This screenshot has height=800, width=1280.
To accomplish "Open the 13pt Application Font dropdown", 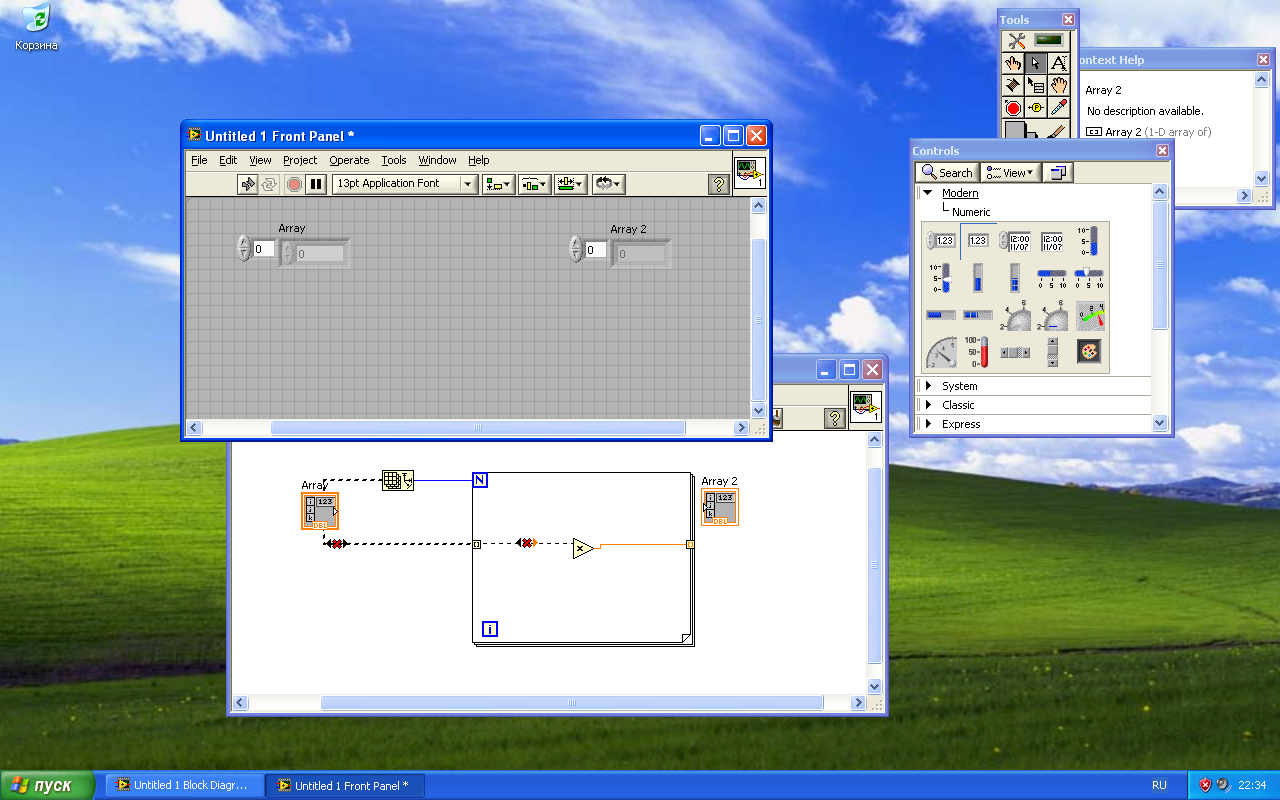I will (x=405, y=184).
